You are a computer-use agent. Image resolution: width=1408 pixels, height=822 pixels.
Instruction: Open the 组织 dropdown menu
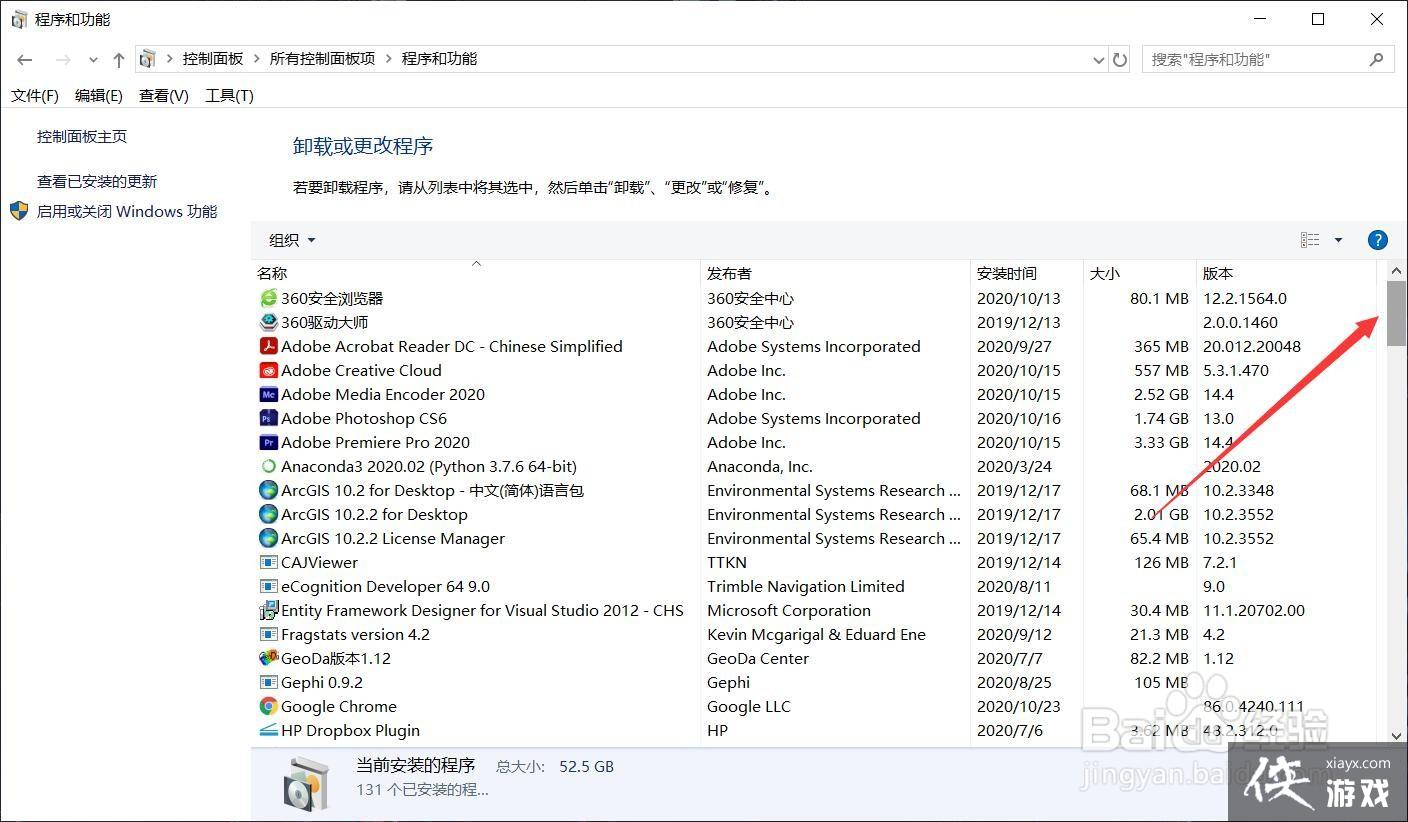pos(292,240)
